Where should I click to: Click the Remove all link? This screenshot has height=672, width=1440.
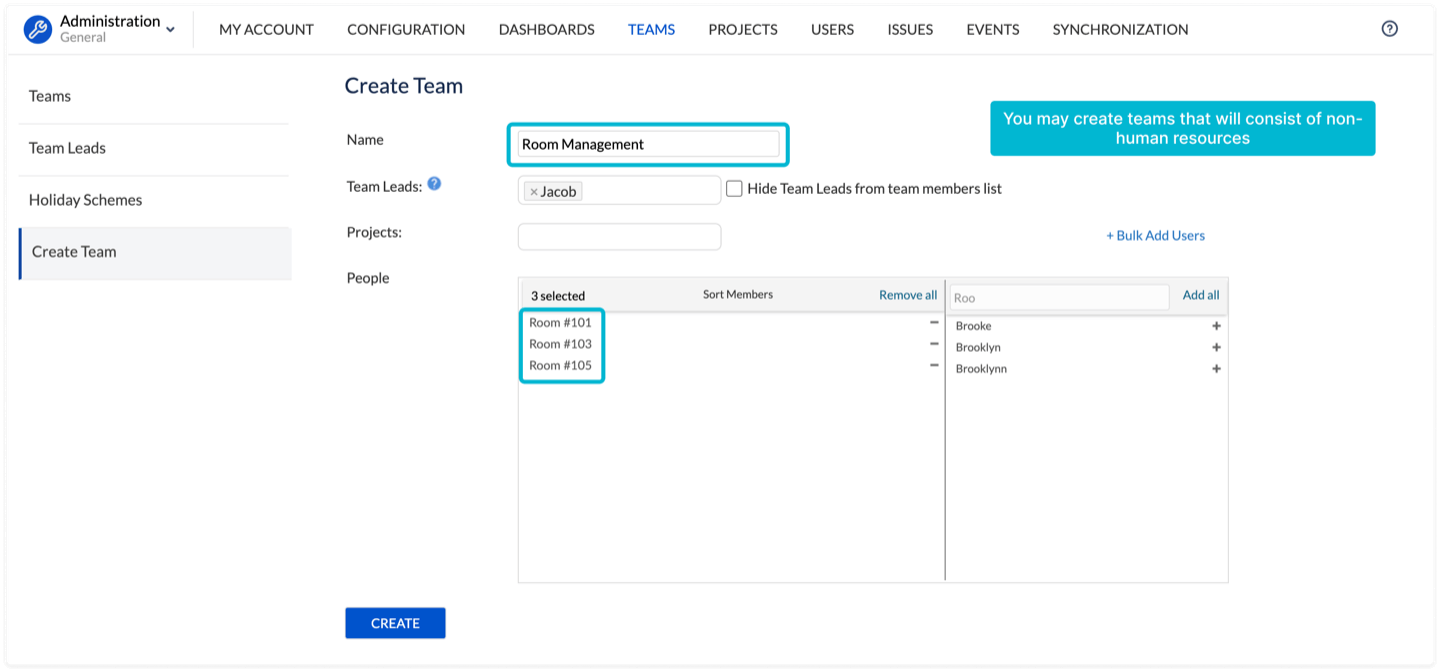(907, 295)
